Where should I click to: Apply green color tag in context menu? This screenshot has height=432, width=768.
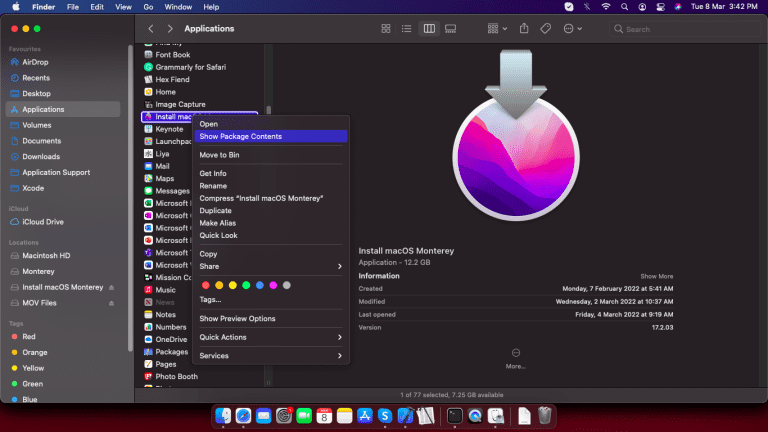pos(246,285)
